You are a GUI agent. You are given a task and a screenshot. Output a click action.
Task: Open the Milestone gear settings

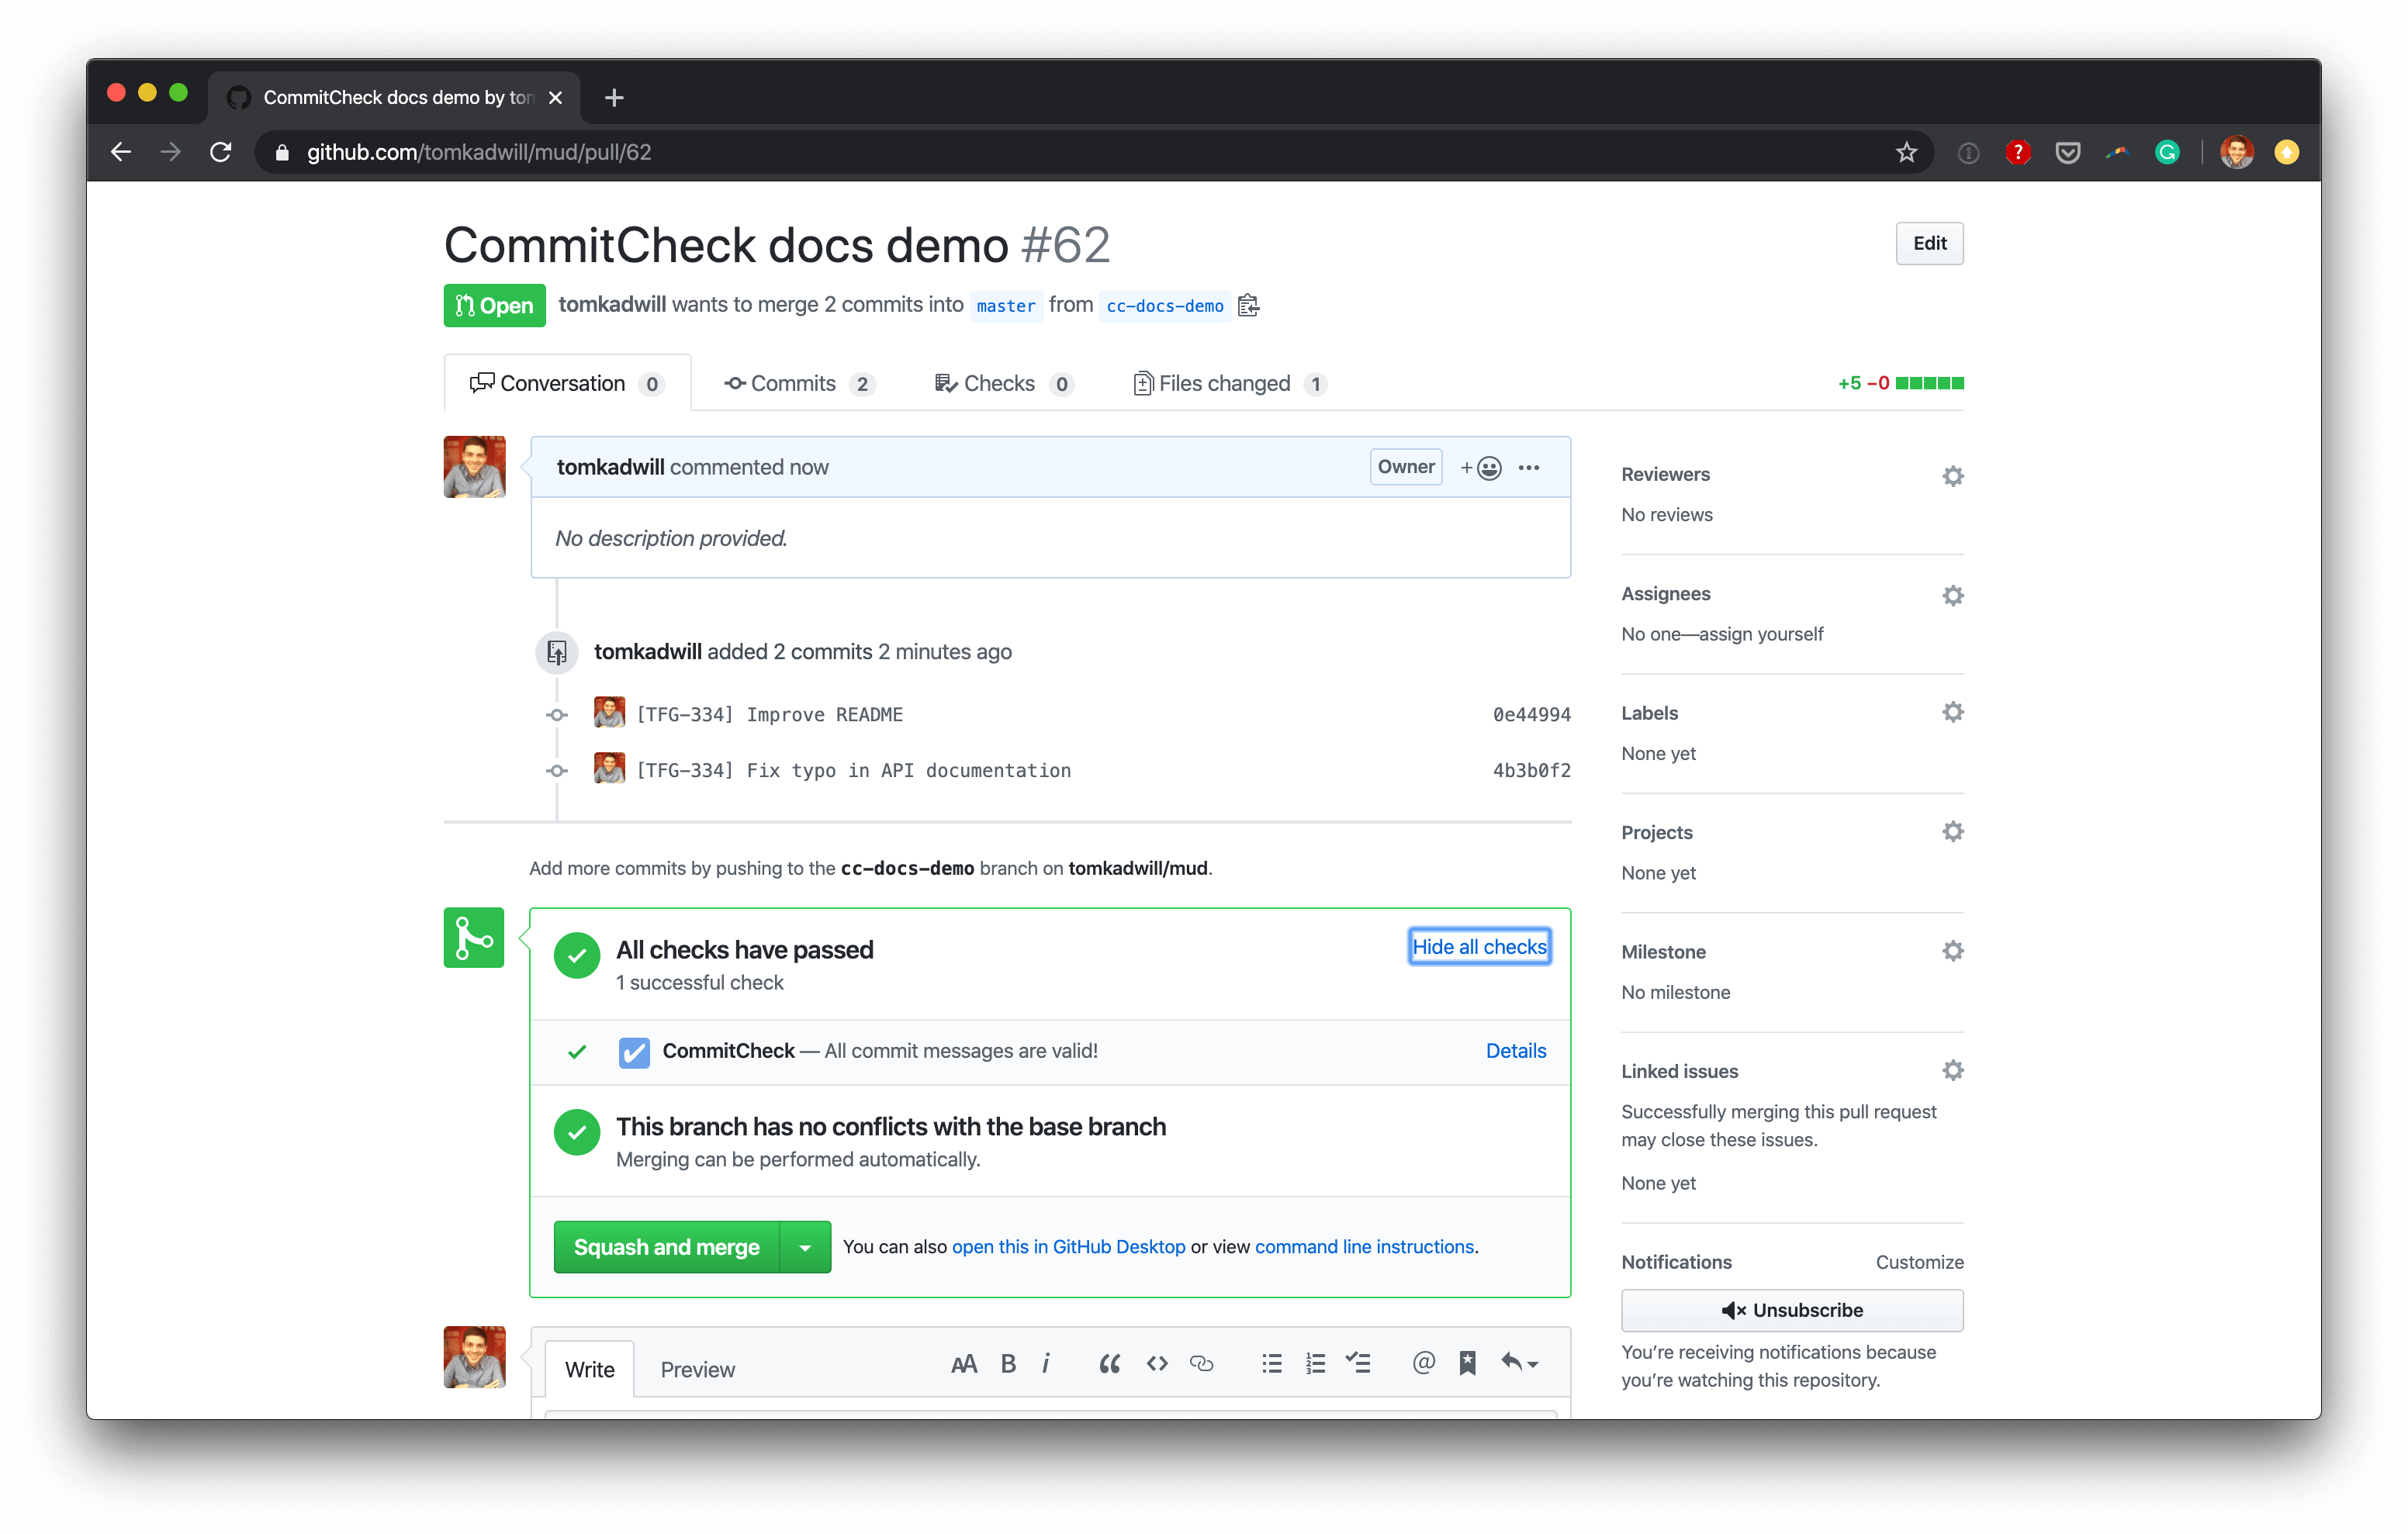[x=1952, y=950]
